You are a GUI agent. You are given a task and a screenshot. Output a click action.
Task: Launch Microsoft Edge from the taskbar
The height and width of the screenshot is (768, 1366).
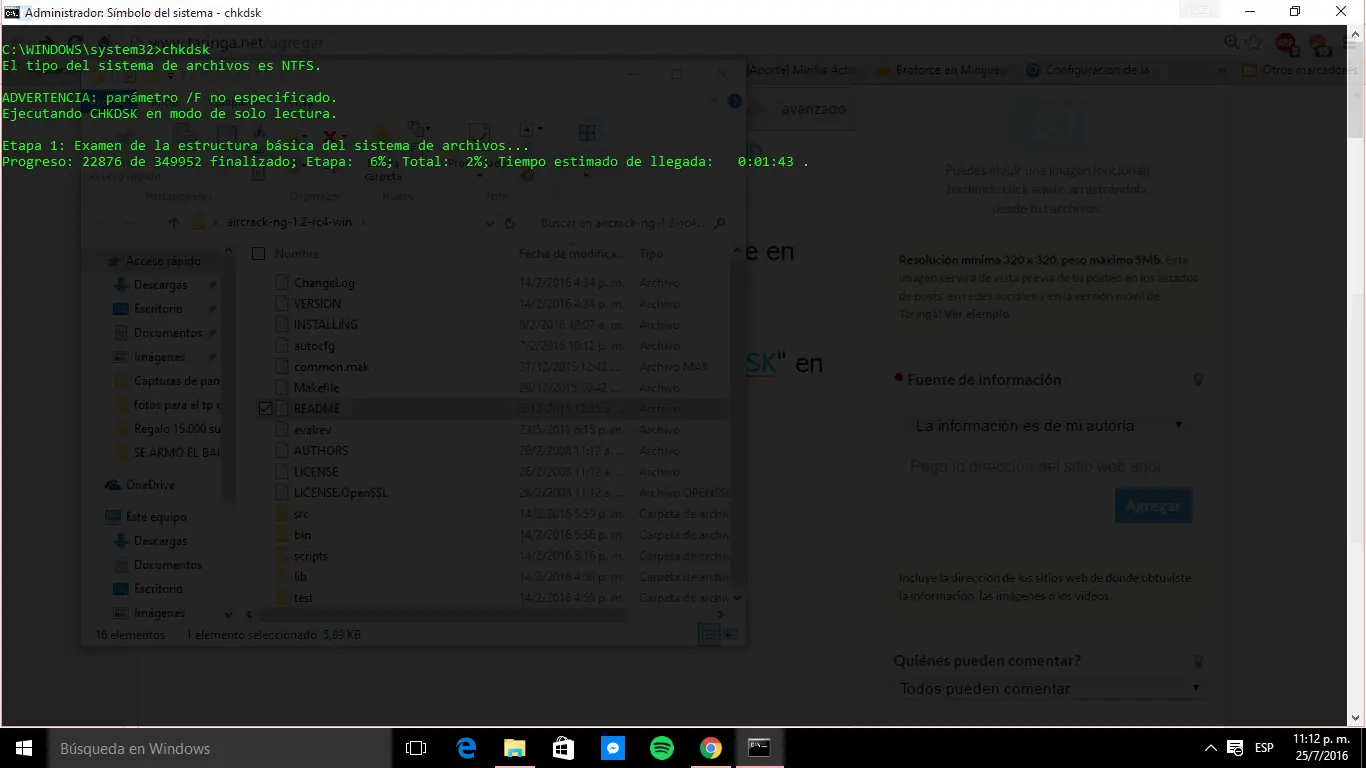466,748
